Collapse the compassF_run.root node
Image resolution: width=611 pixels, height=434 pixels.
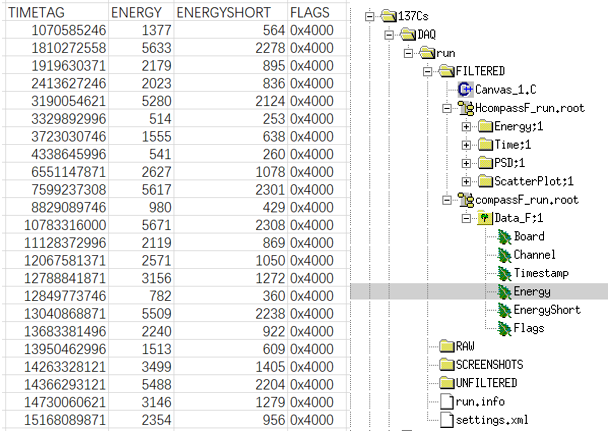(447, 200)
